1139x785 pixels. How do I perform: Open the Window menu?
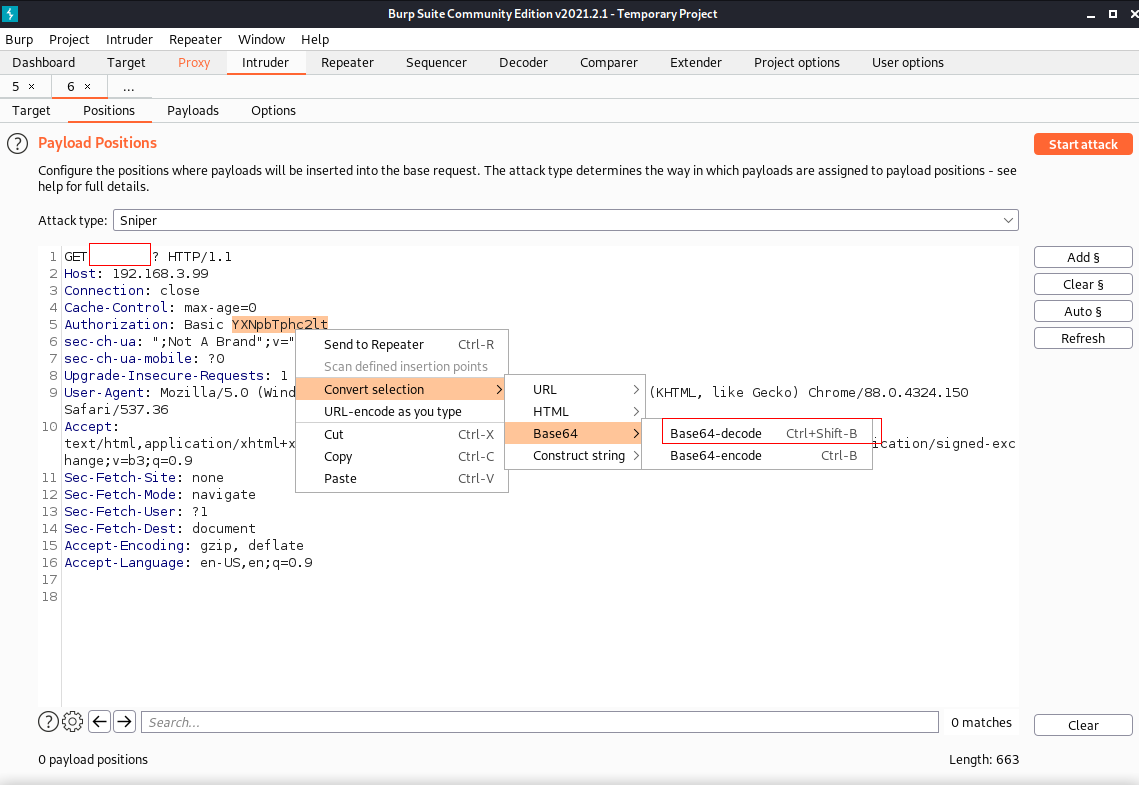tap(262, 39)
